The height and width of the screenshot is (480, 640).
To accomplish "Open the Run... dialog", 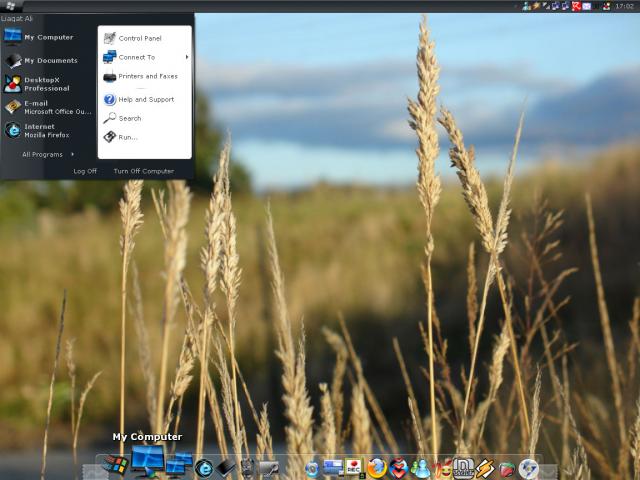I will point(128,137).
